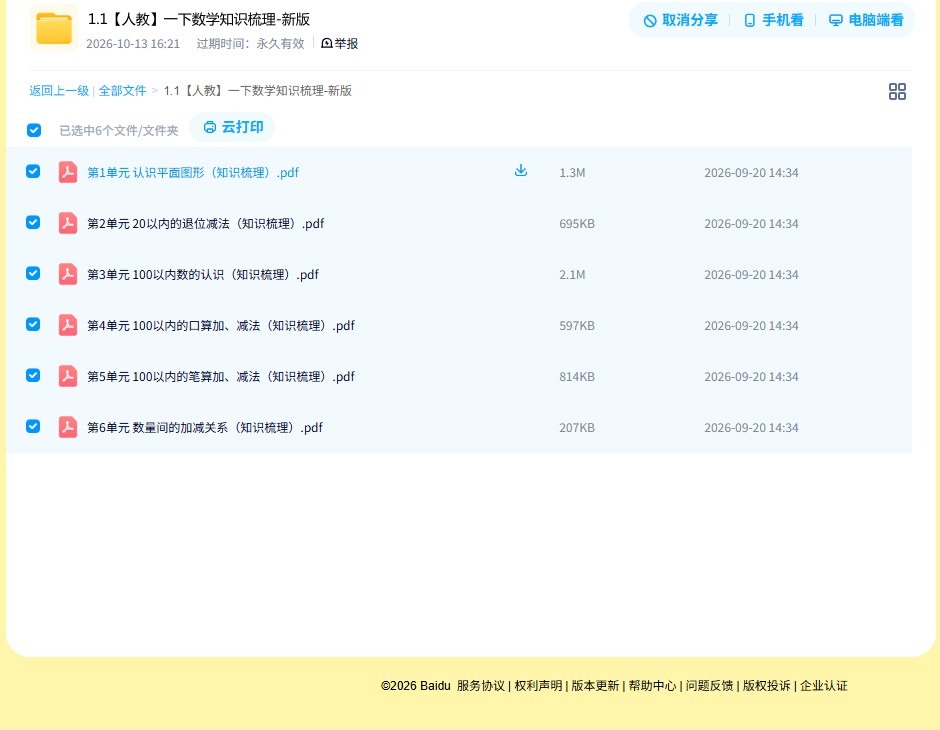Open file 第4单元 100以内的口算加、减法.pdf
940x730 pixels.
pos(221,325)
